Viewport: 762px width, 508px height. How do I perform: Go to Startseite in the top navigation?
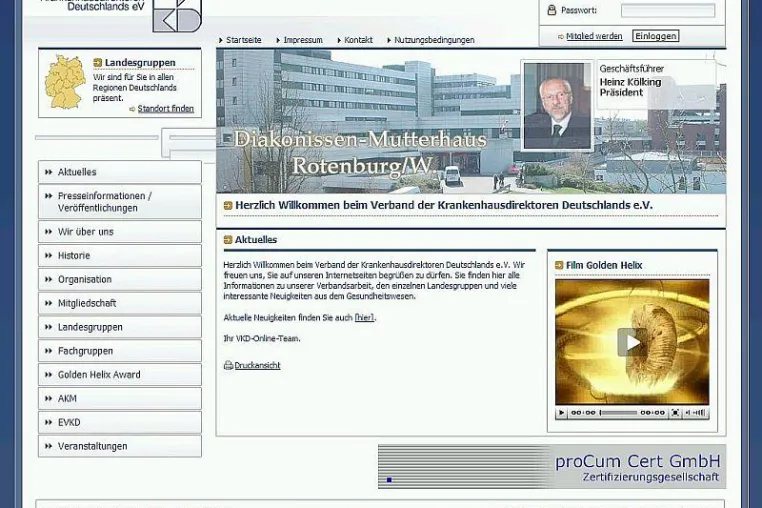(x=243, y=40)
